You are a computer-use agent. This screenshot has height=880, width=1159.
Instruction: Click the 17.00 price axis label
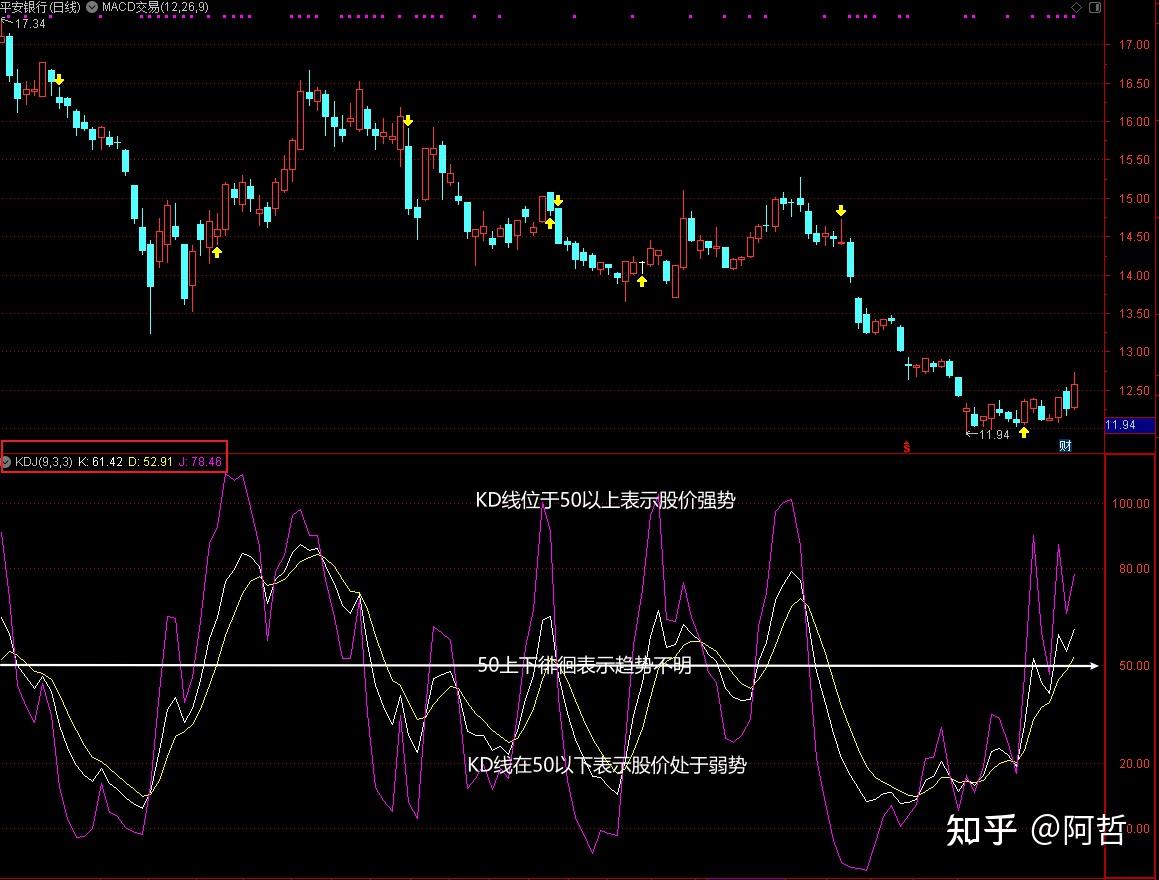1134,45
